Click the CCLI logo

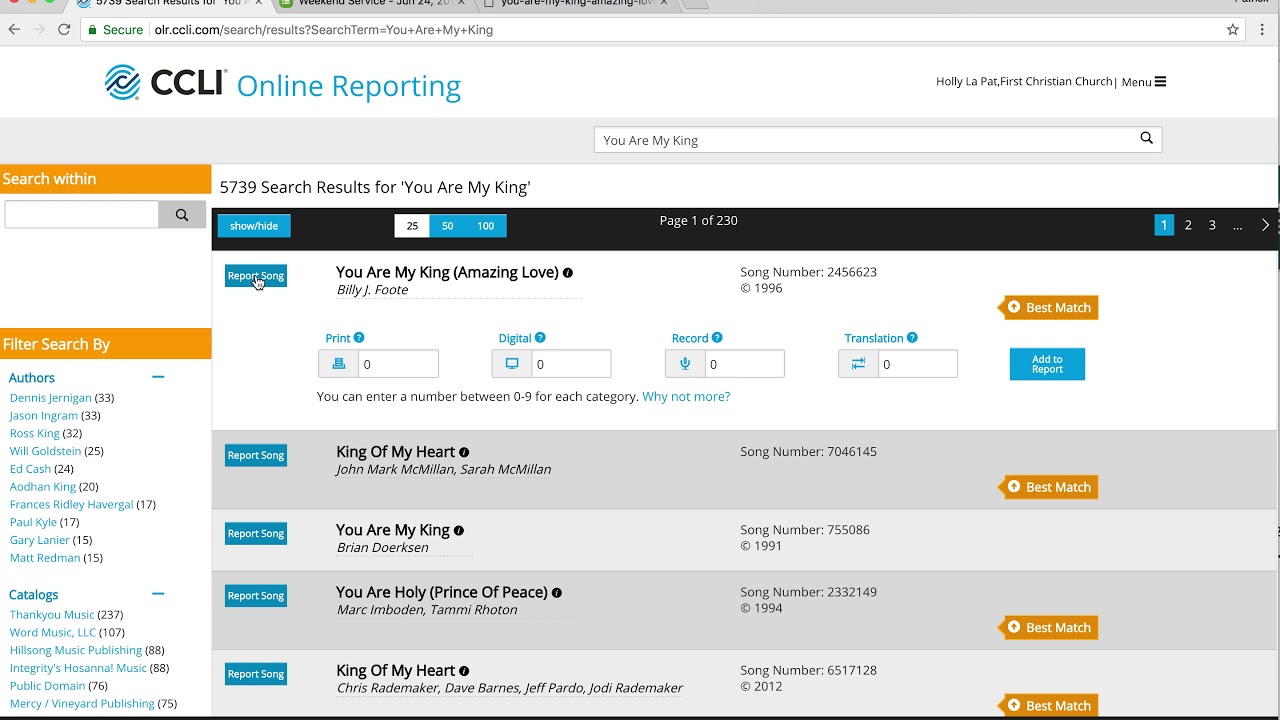(166, 83)
